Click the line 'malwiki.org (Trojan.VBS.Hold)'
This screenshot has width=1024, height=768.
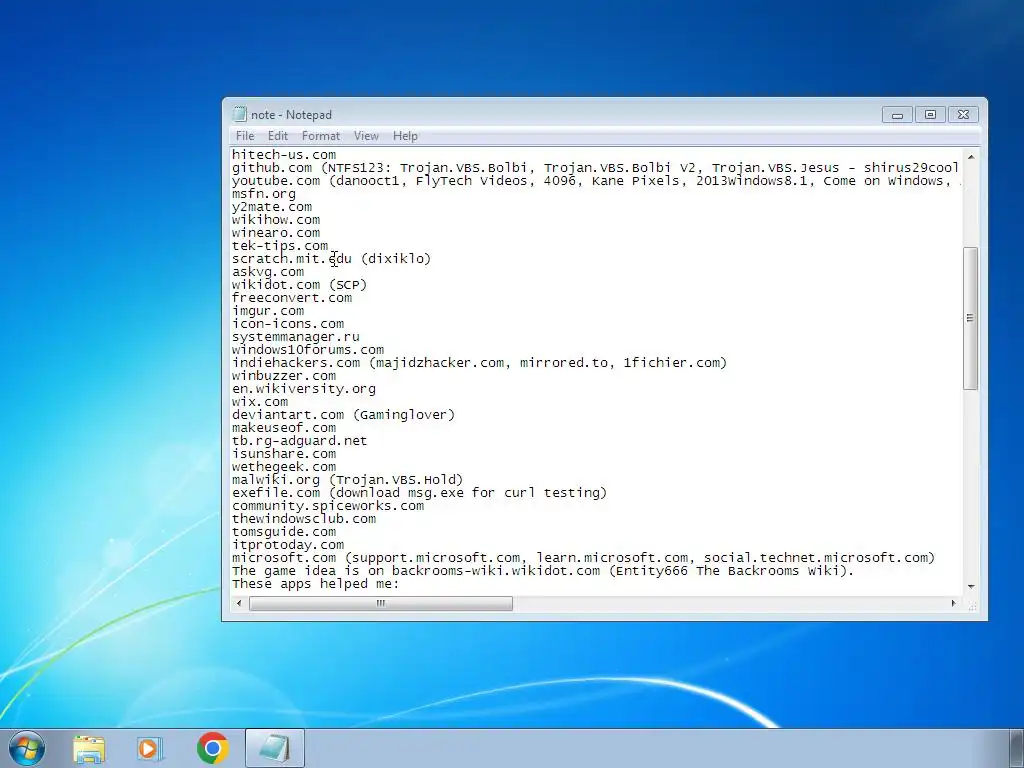(x=347, y=480)
